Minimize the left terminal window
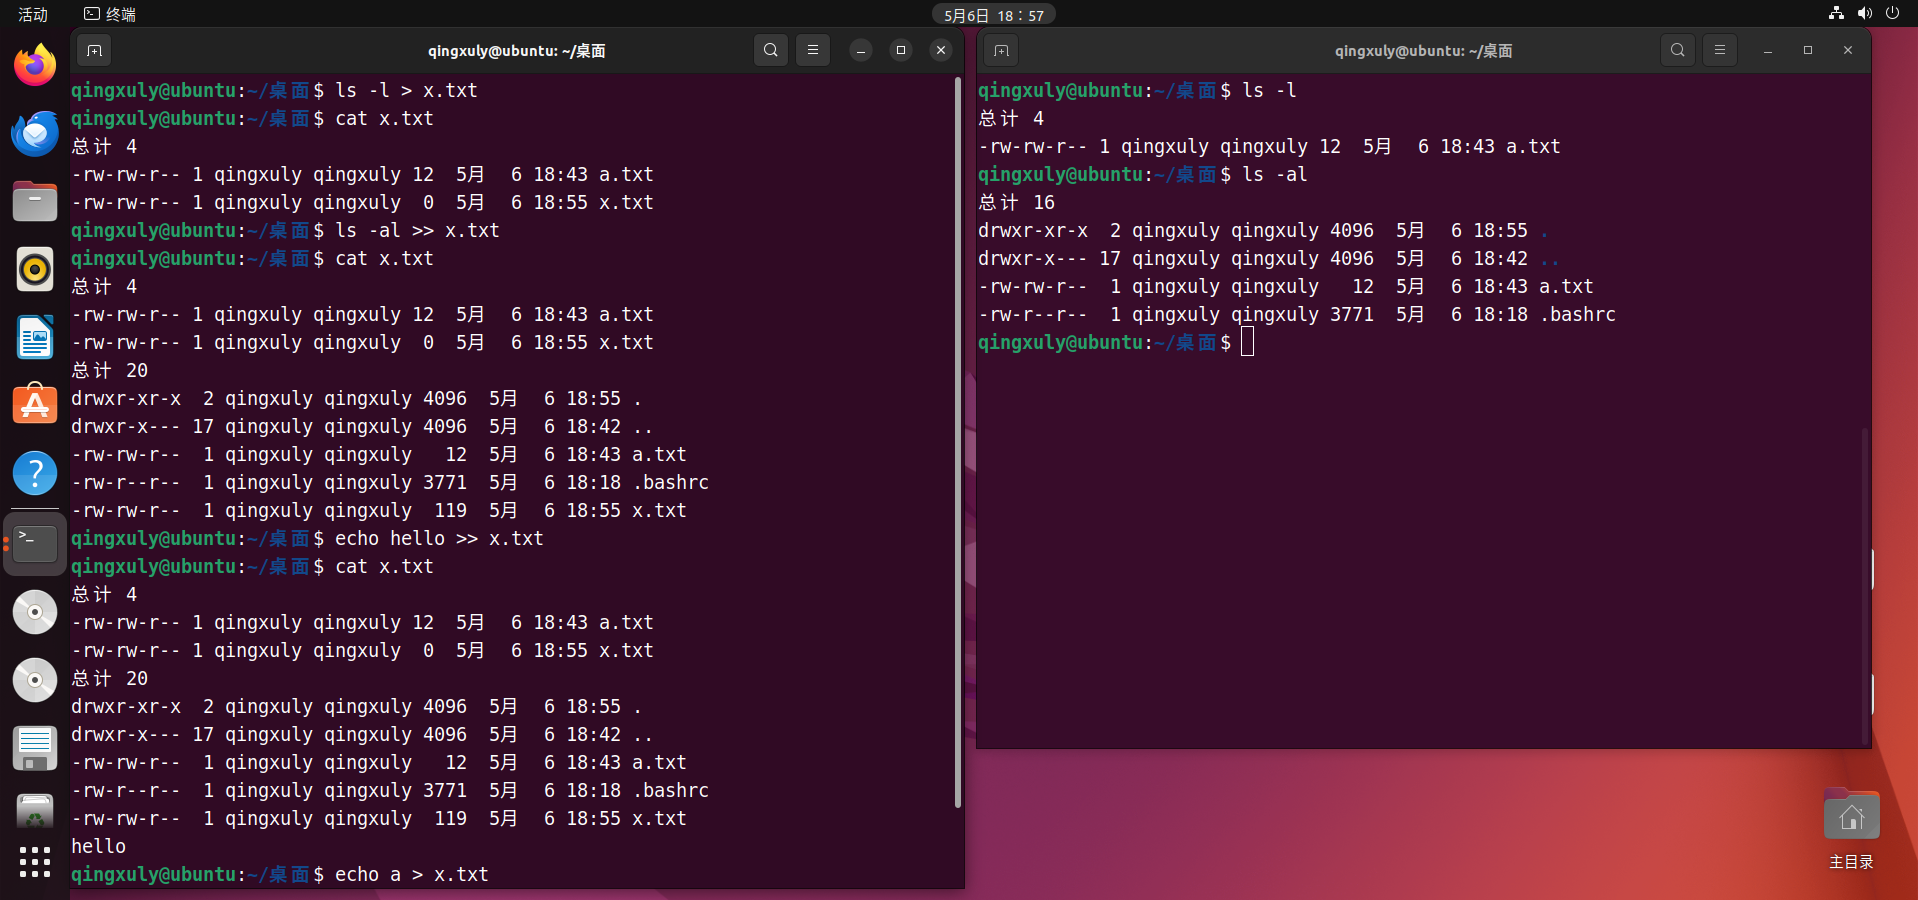The image size is (1918, 900). 861,50
